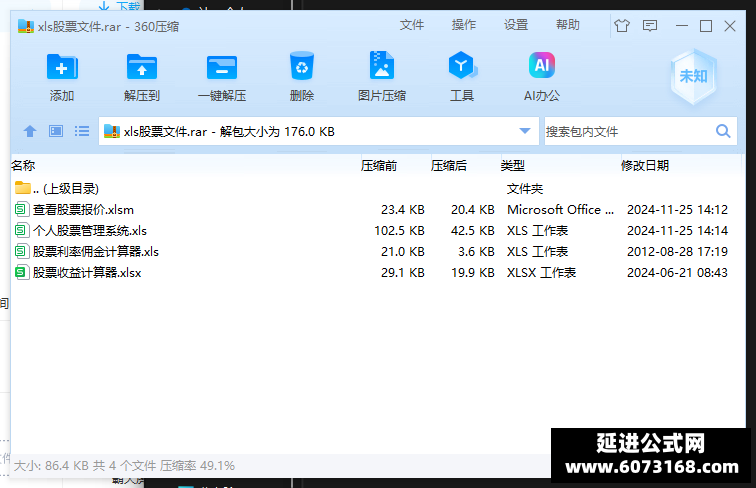Expand the archive path dropdown arrow
Viewport: 756px width, 488px height.
(525, 131)
